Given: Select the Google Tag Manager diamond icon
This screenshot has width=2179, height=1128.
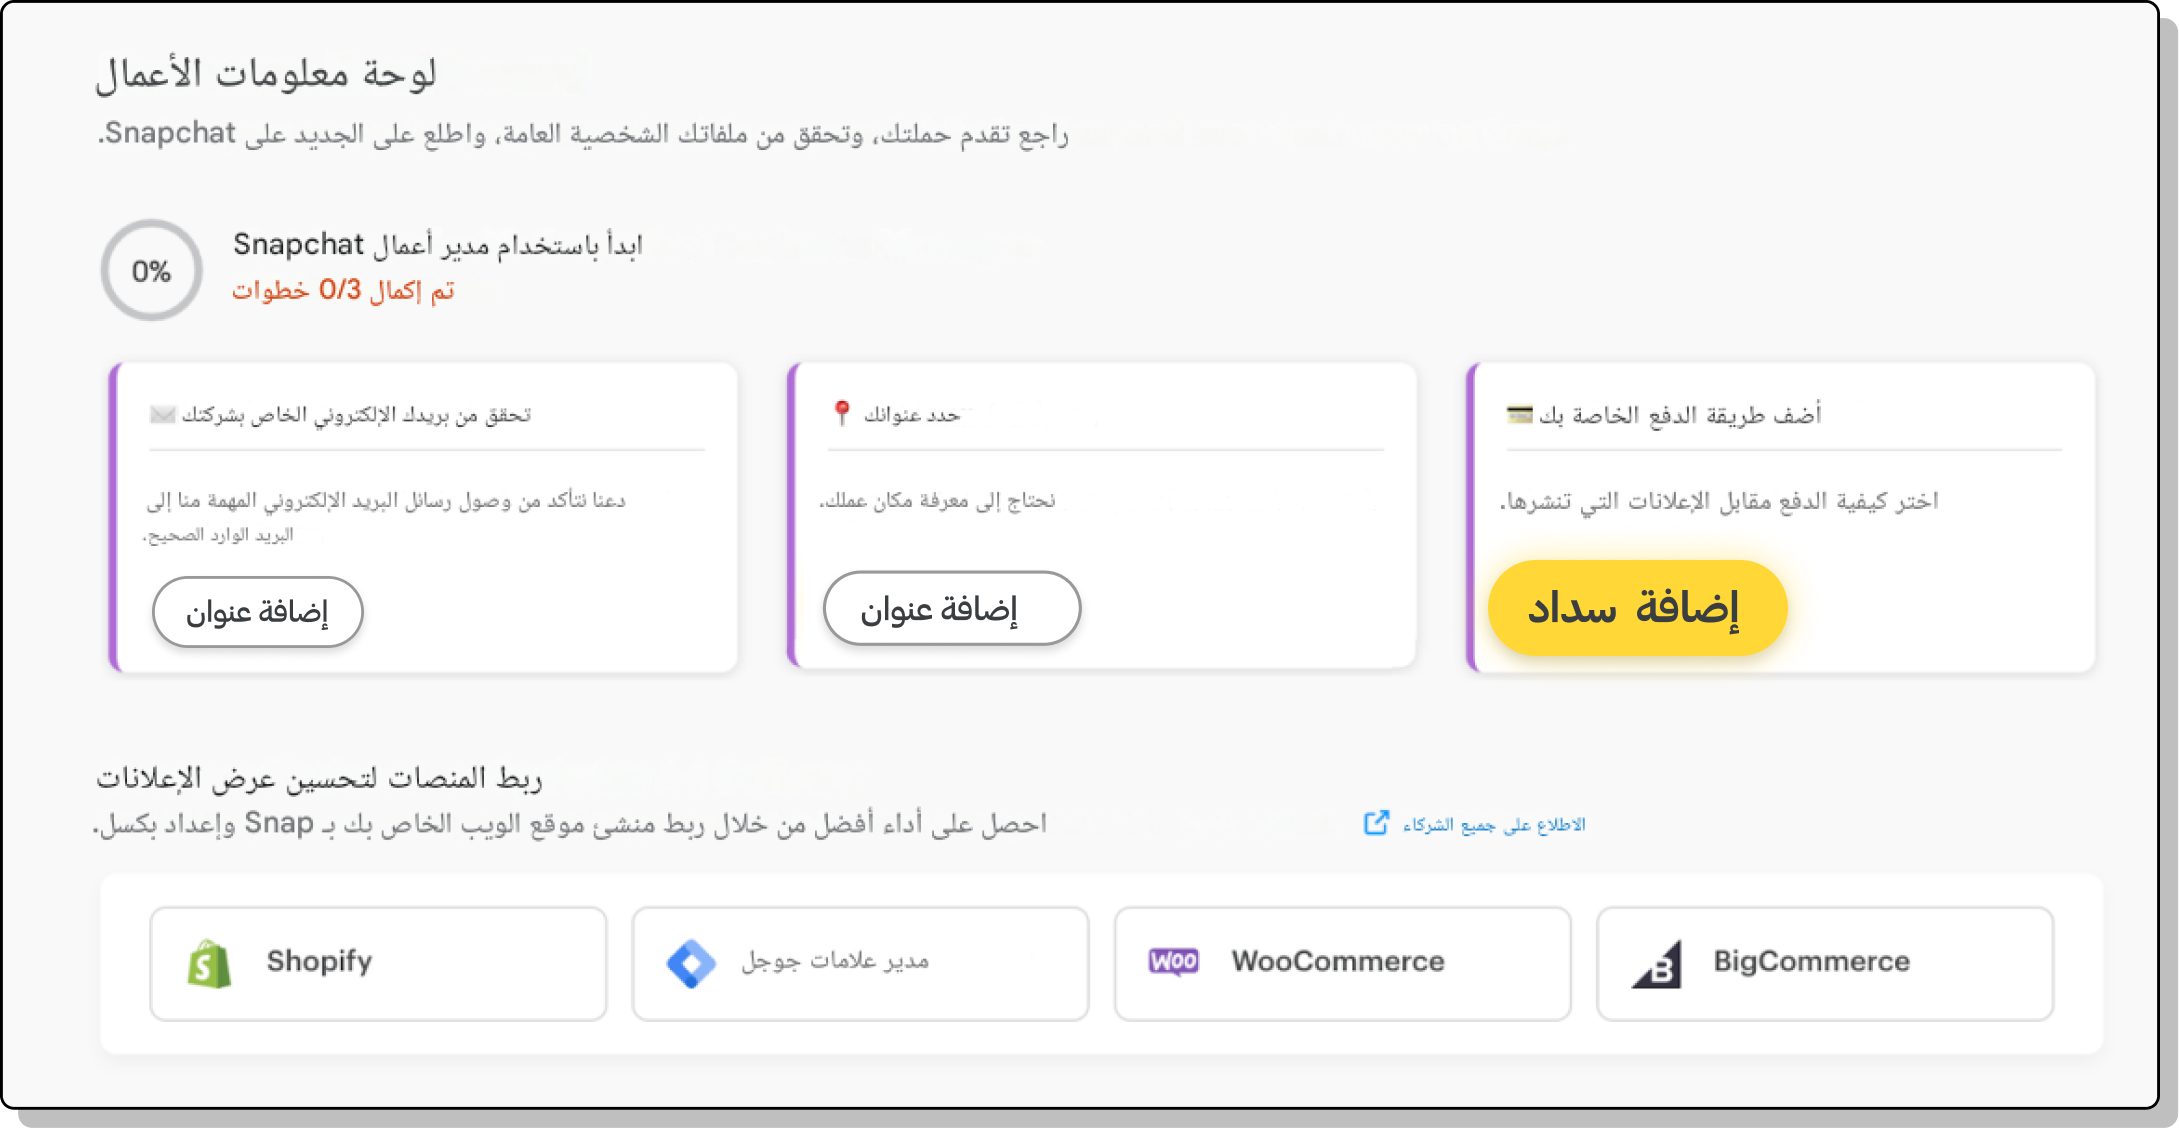Looking at the screenshot, I should [x=691, y=962].
